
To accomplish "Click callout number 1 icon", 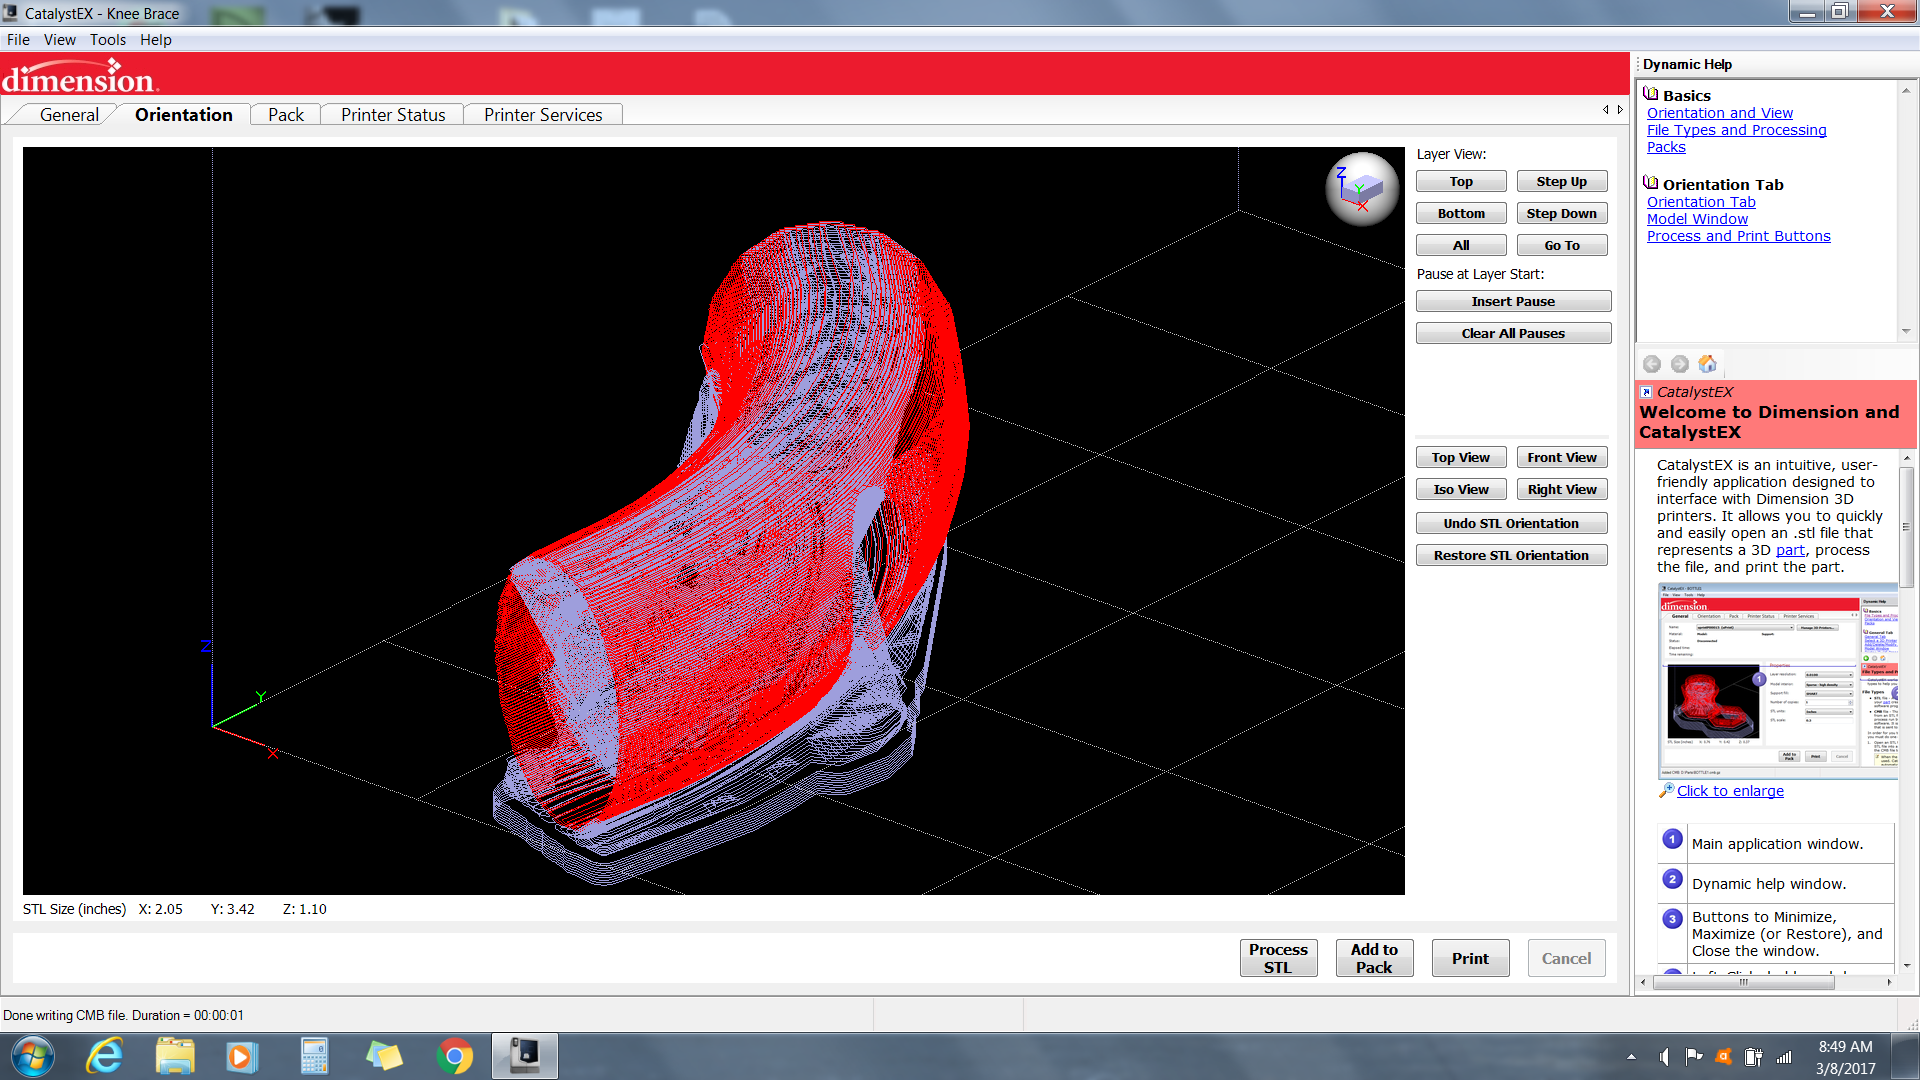I will [x=1672, y=839].
